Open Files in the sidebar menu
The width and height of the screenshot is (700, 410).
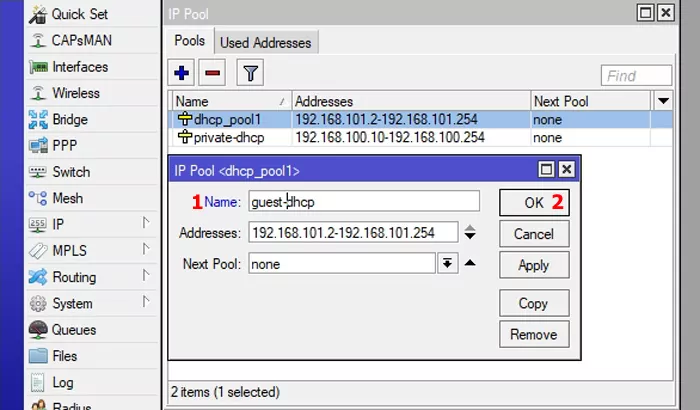click(65, 355)
